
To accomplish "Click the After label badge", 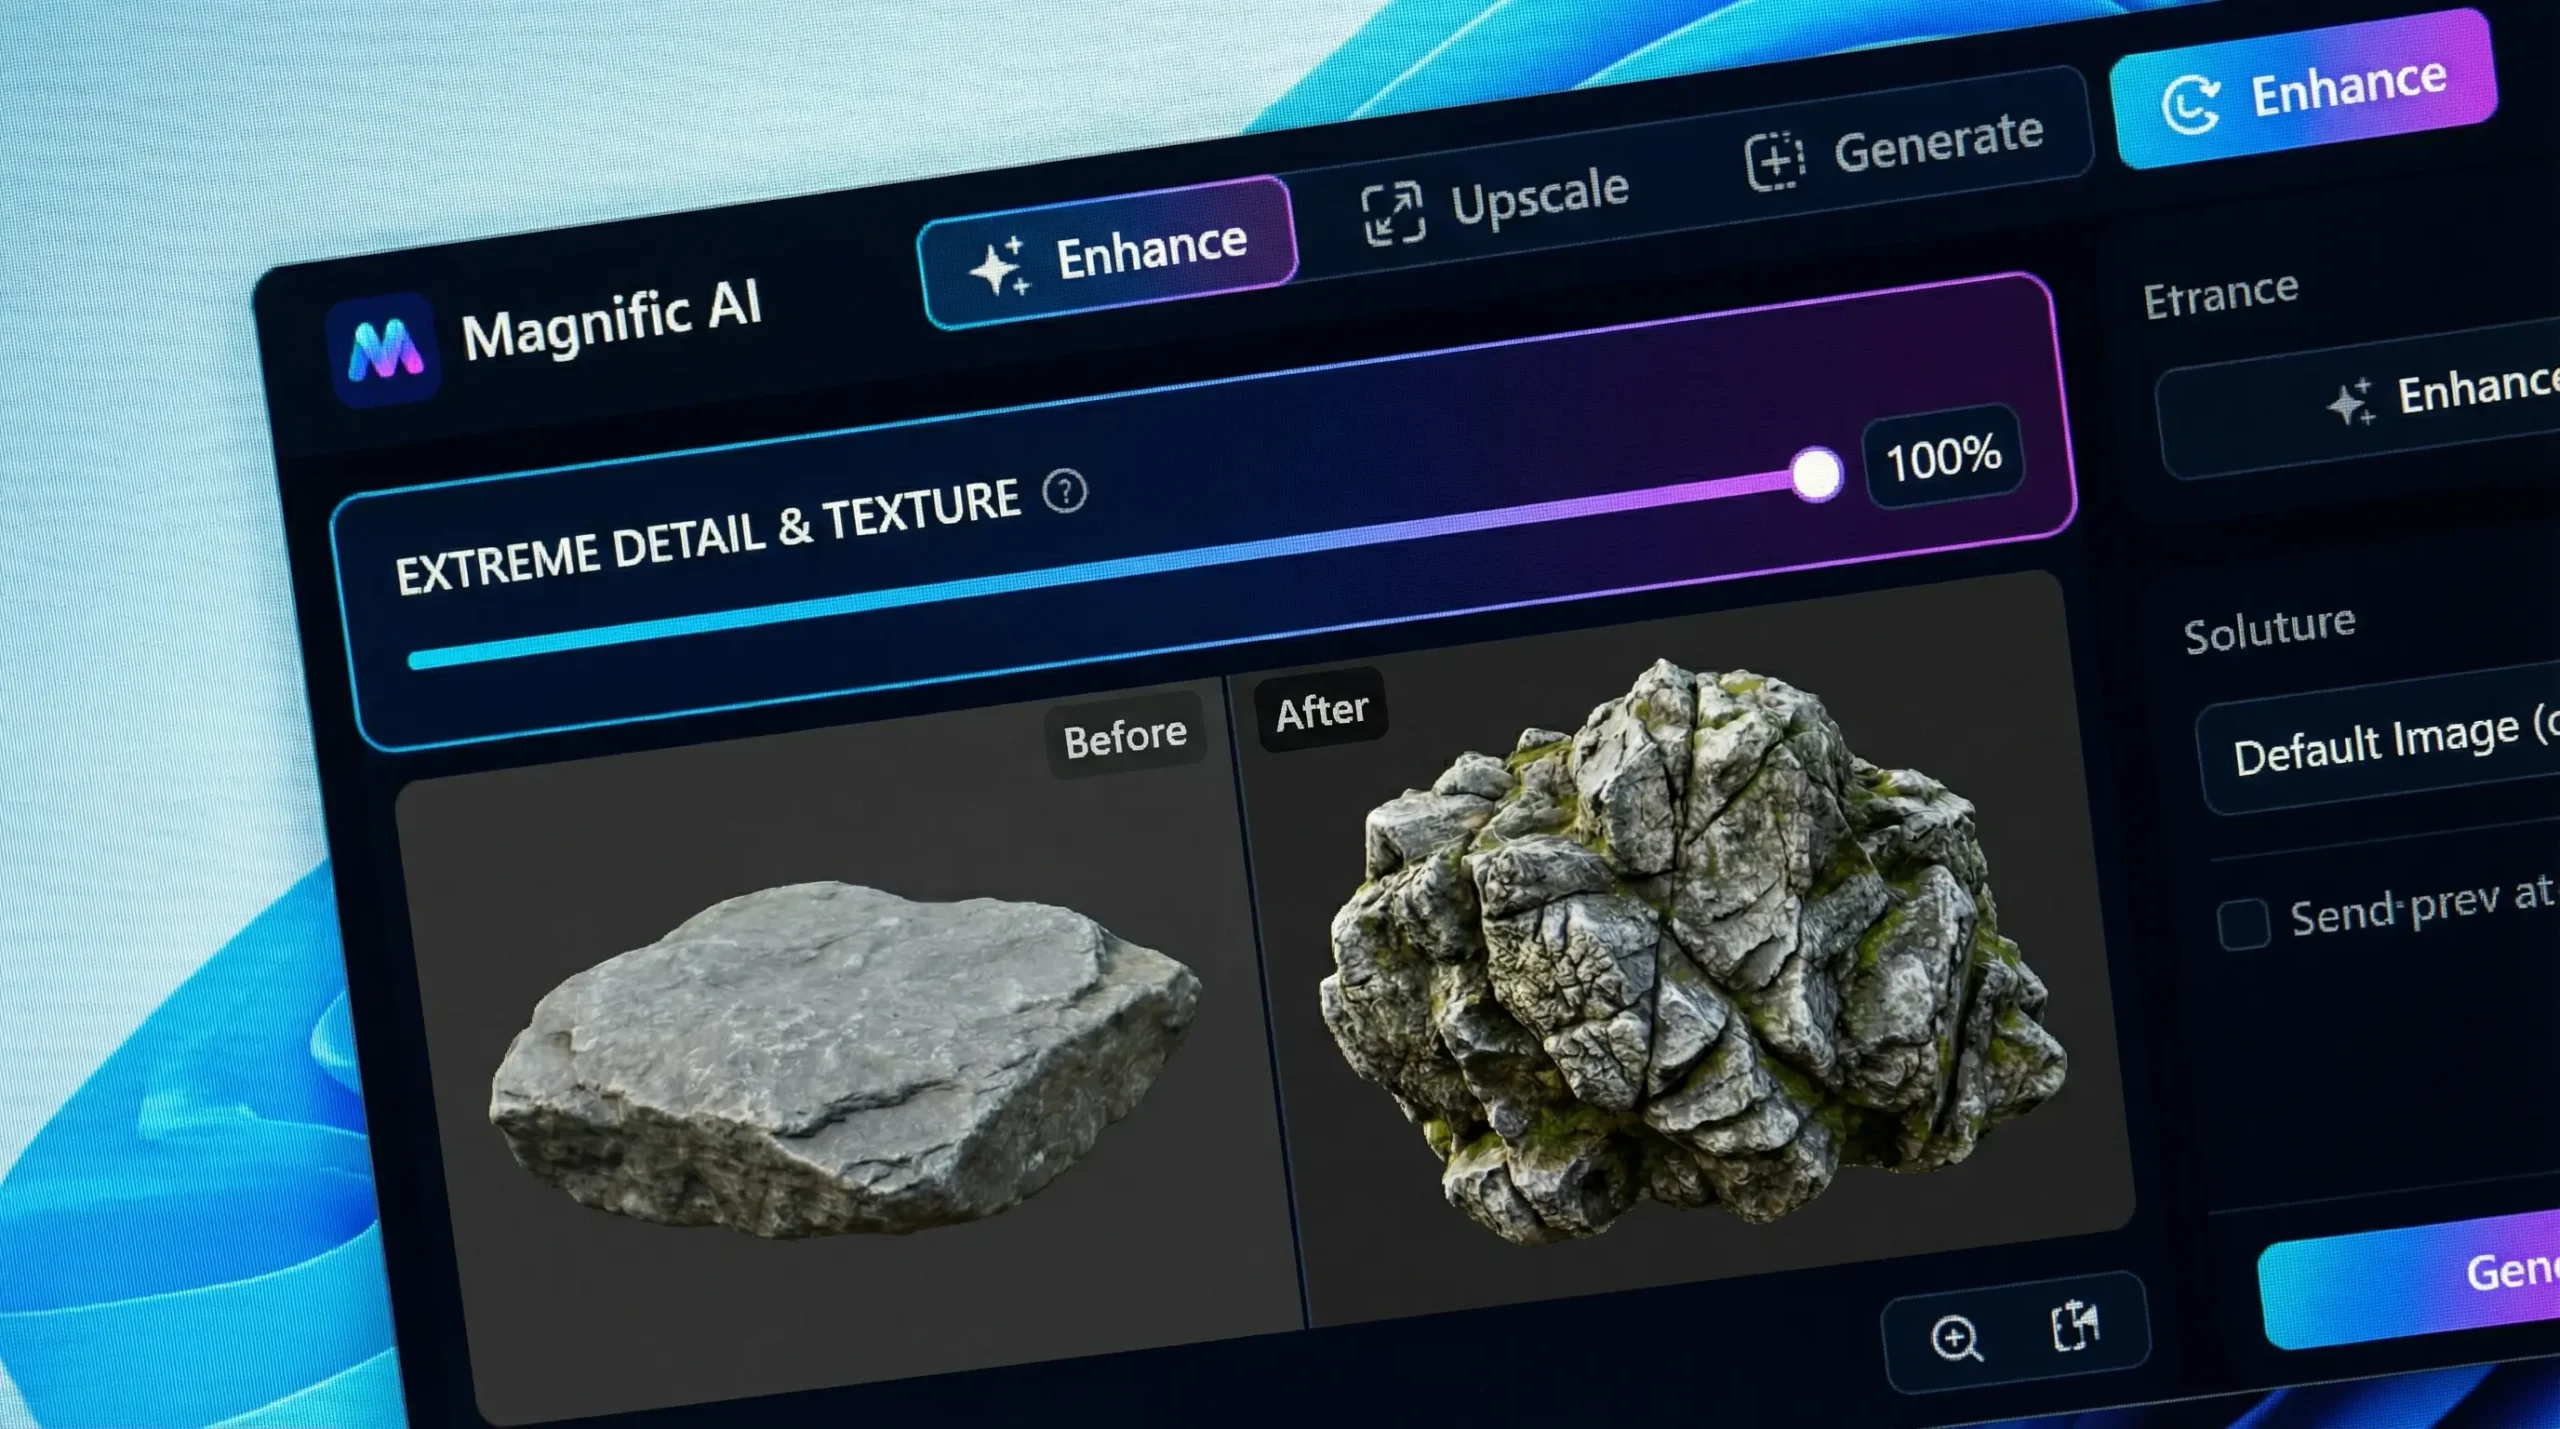I will tap(1321, 711).
